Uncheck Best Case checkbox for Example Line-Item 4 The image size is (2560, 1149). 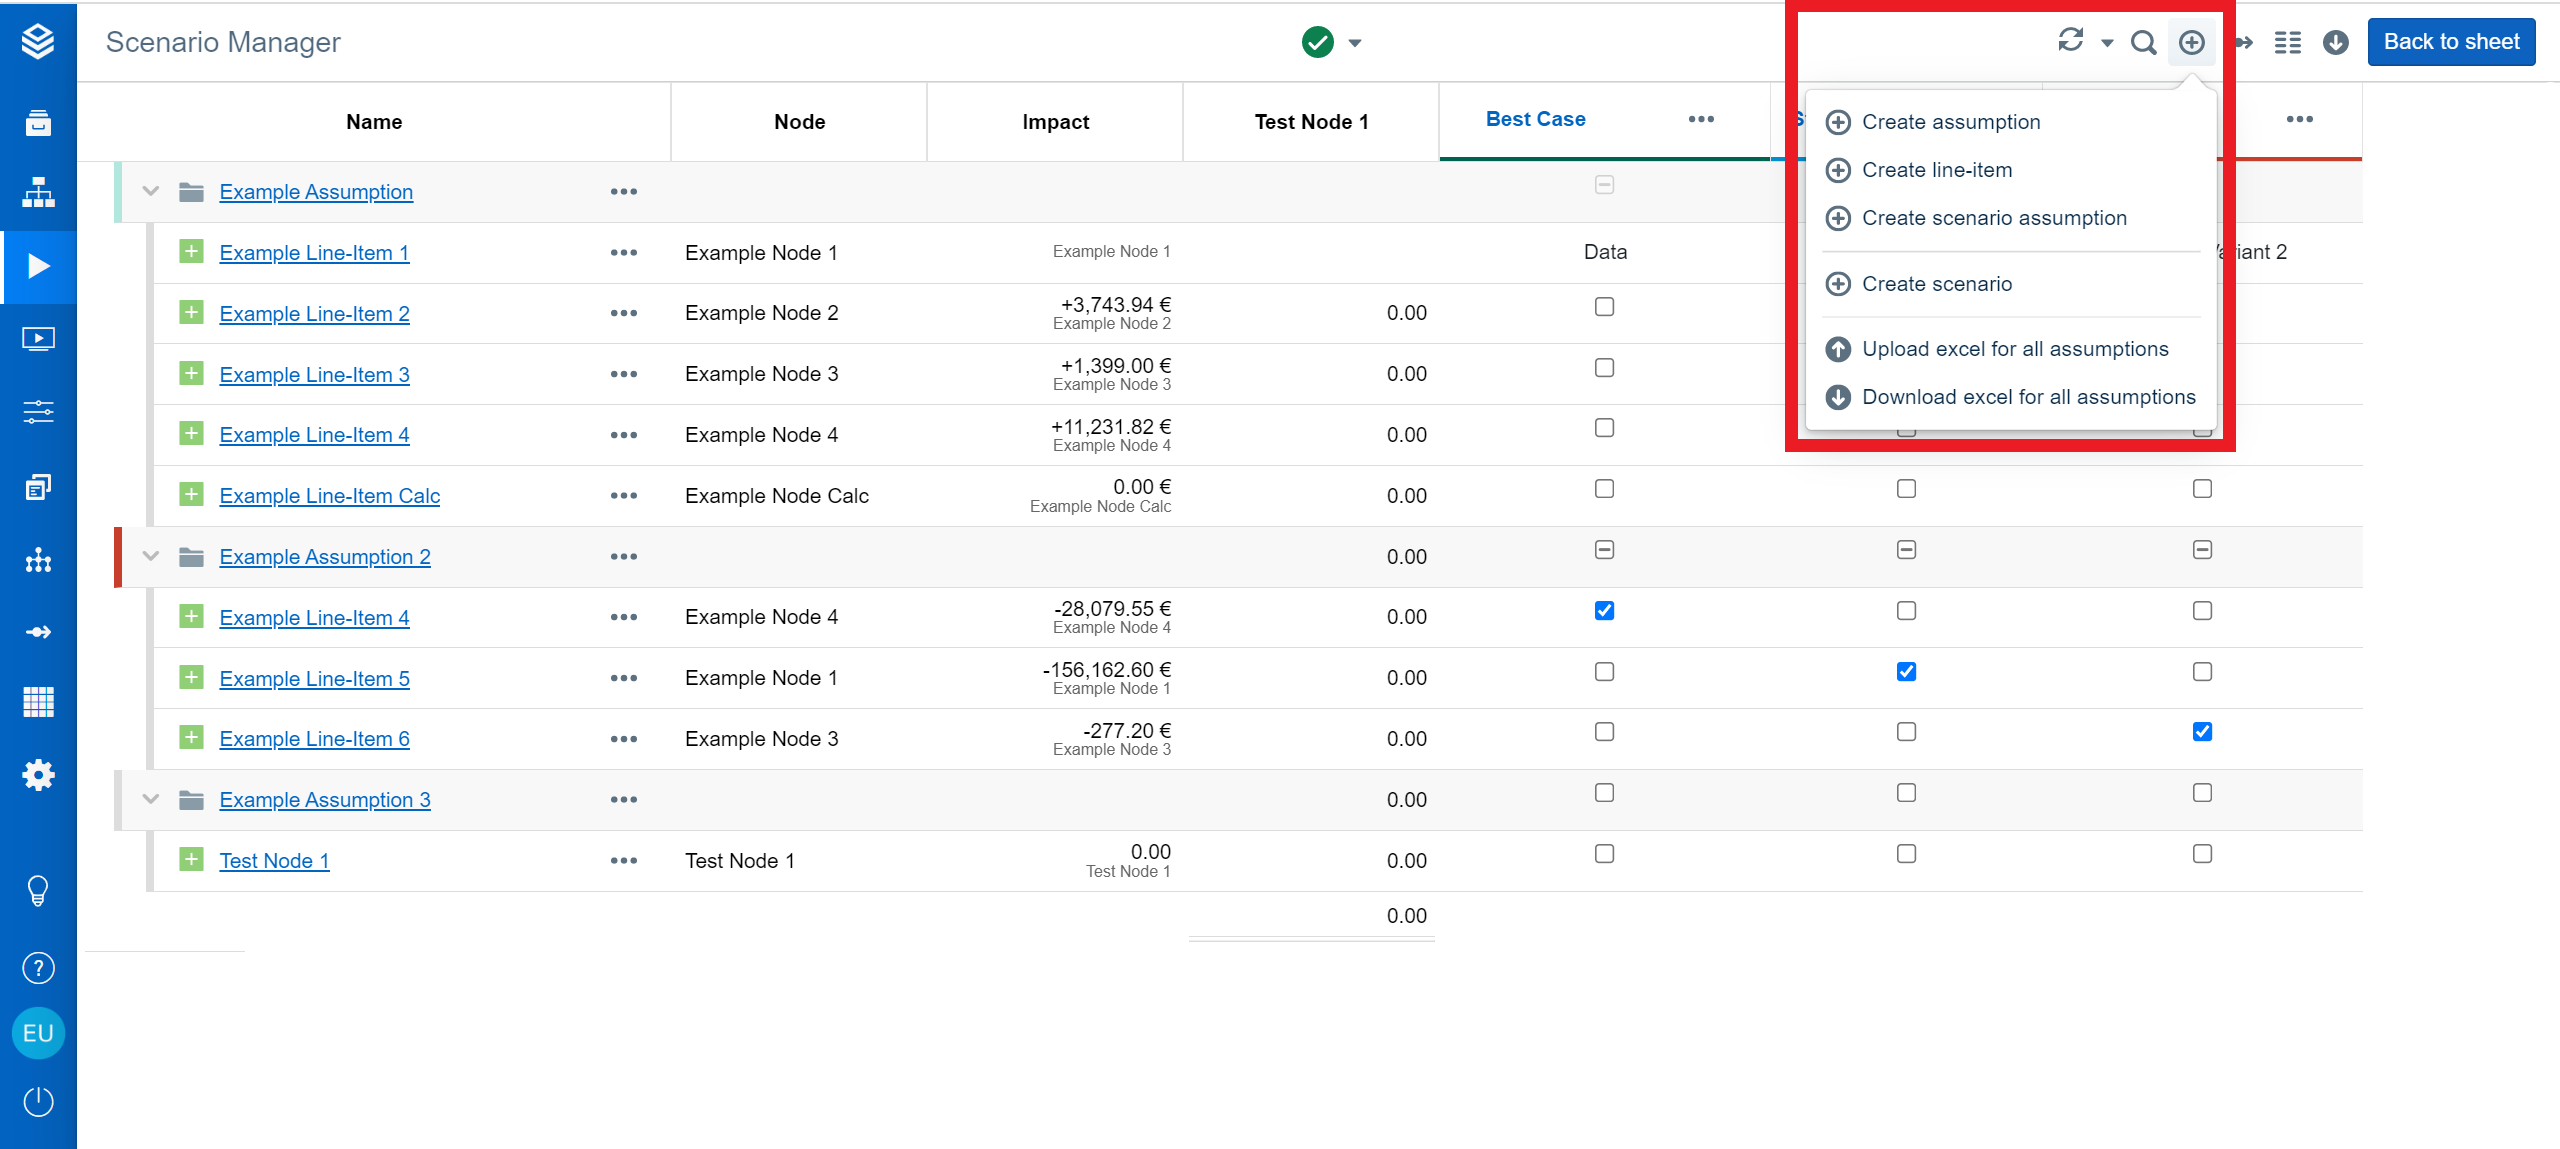pos(1604,611)
